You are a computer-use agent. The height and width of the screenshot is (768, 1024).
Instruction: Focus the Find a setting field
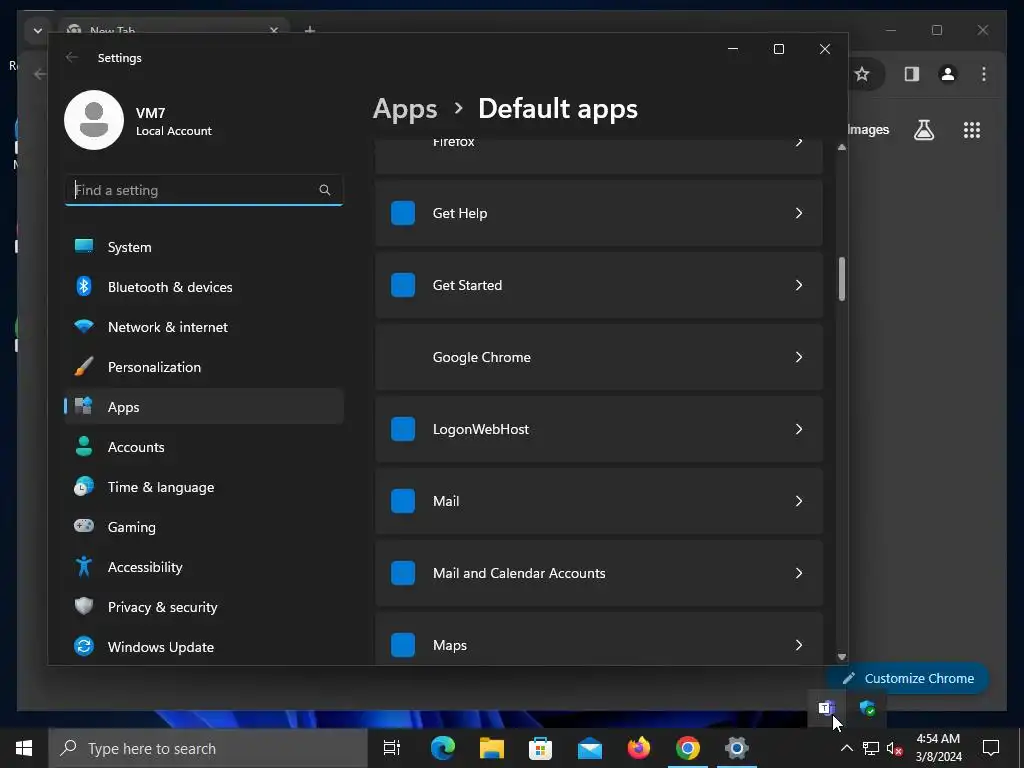pyautogui.click(x=204, y=190)
